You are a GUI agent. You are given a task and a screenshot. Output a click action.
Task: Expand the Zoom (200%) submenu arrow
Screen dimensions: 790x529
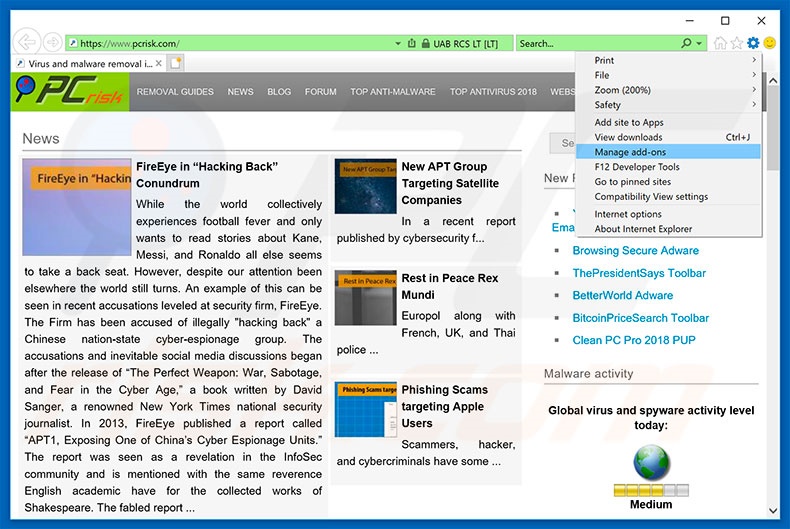click(754, 90)
